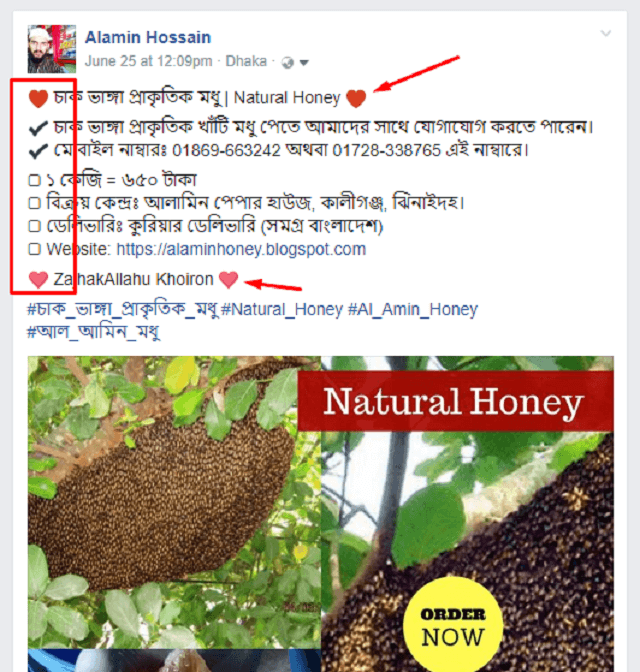This screenshot has height=672, width=640.
Task: Click the square box beside ১ কেজি price line
Action: pyautogui.click(x=34, y=180)
